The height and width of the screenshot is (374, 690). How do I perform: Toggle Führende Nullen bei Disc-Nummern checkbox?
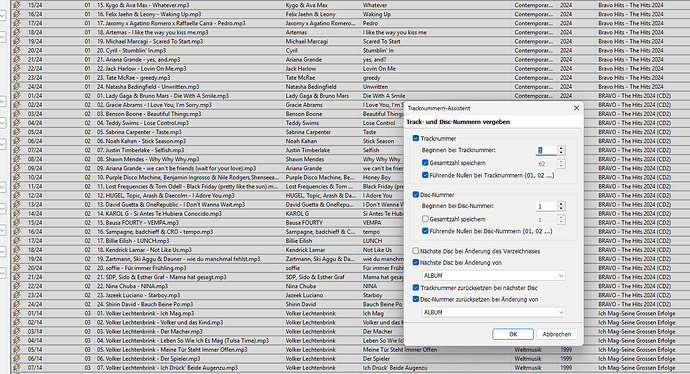coord(425,231)
